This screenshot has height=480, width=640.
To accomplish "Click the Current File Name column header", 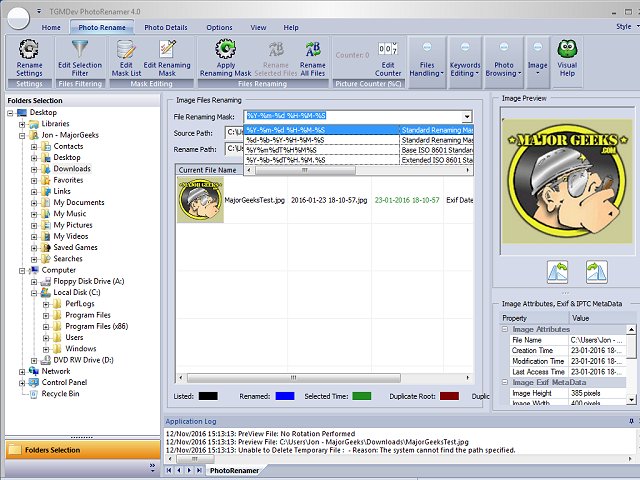I will tap(208, 170).
